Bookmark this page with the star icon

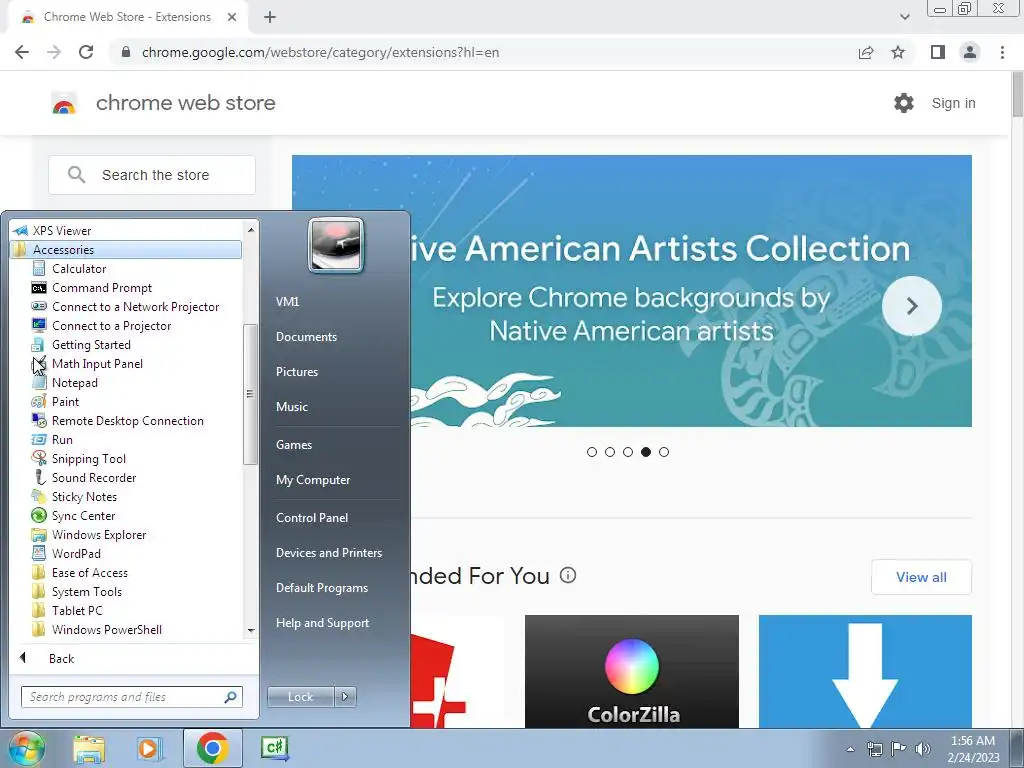(898, 52)
